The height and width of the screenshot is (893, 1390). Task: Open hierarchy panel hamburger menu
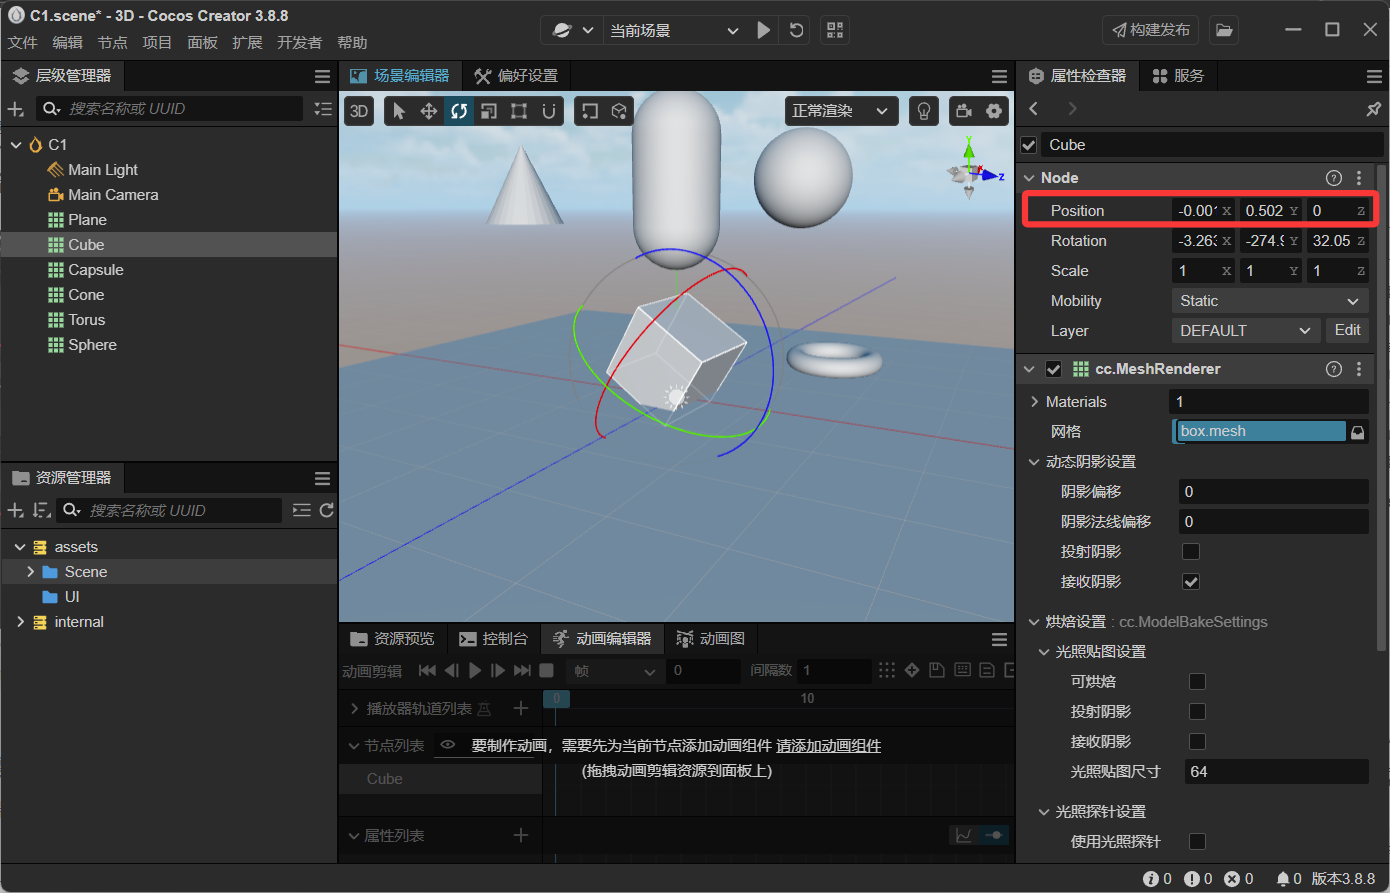coord(322,76)
